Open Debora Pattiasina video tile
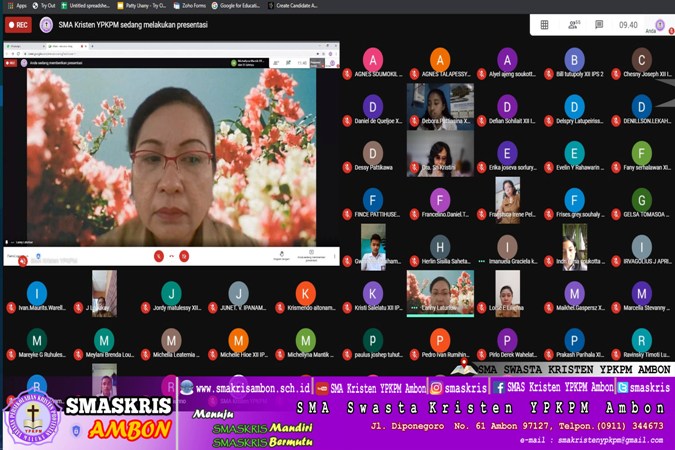The height and width of the screenshot is (450, 675). click(x=440, y=106)
